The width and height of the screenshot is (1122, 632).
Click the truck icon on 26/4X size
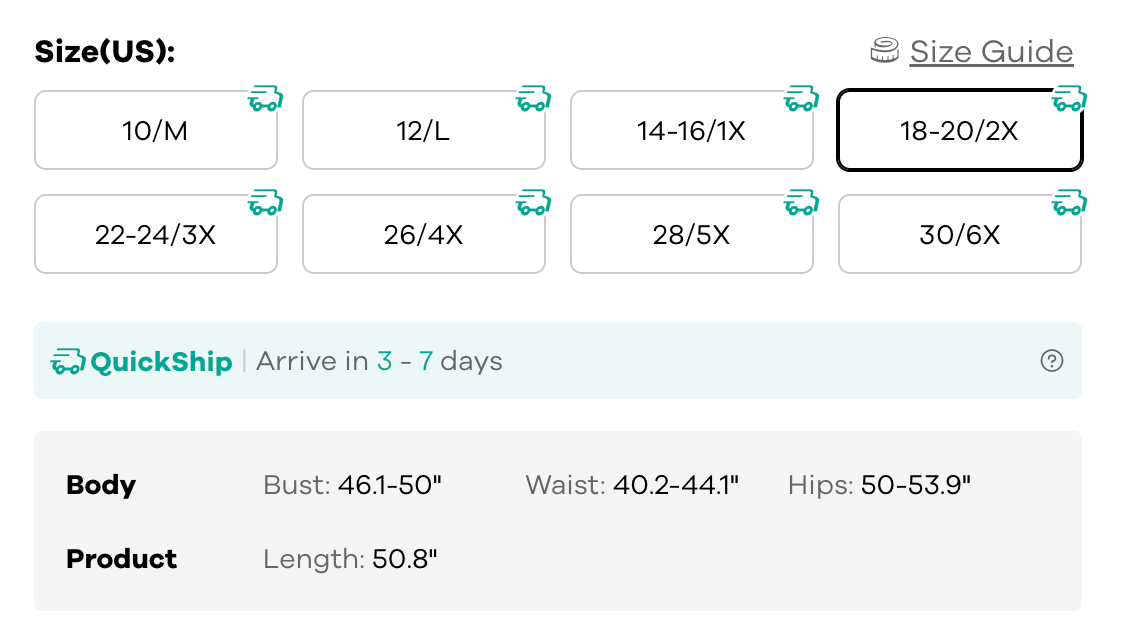click(x=533, y=203)
